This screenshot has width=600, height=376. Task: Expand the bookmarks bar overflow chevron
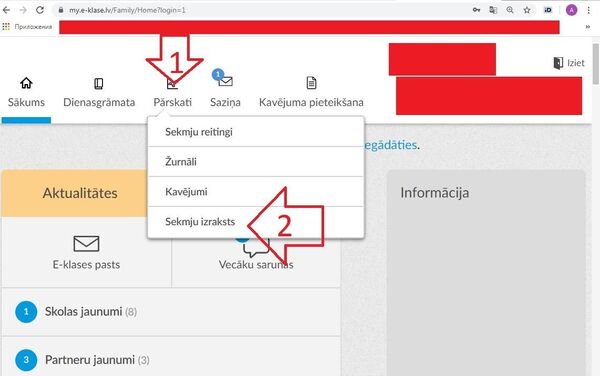pos(588,27)
